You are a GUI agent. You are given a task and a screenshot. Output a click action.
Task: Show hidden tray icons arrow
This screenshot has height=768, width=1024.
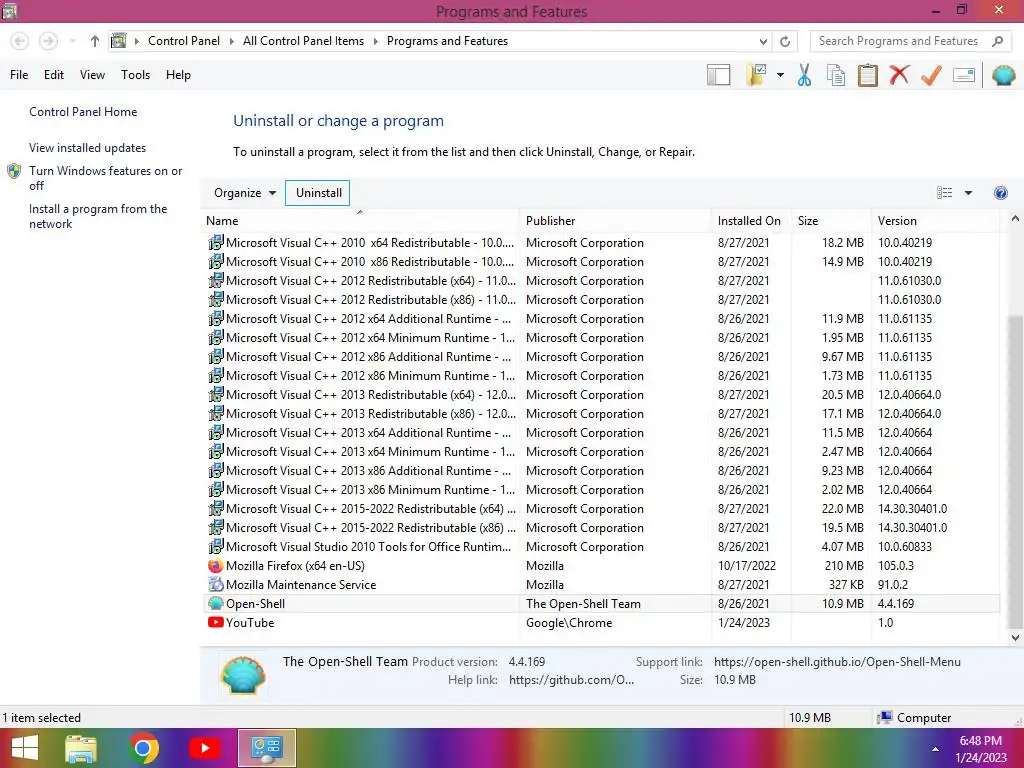[935, 749]
